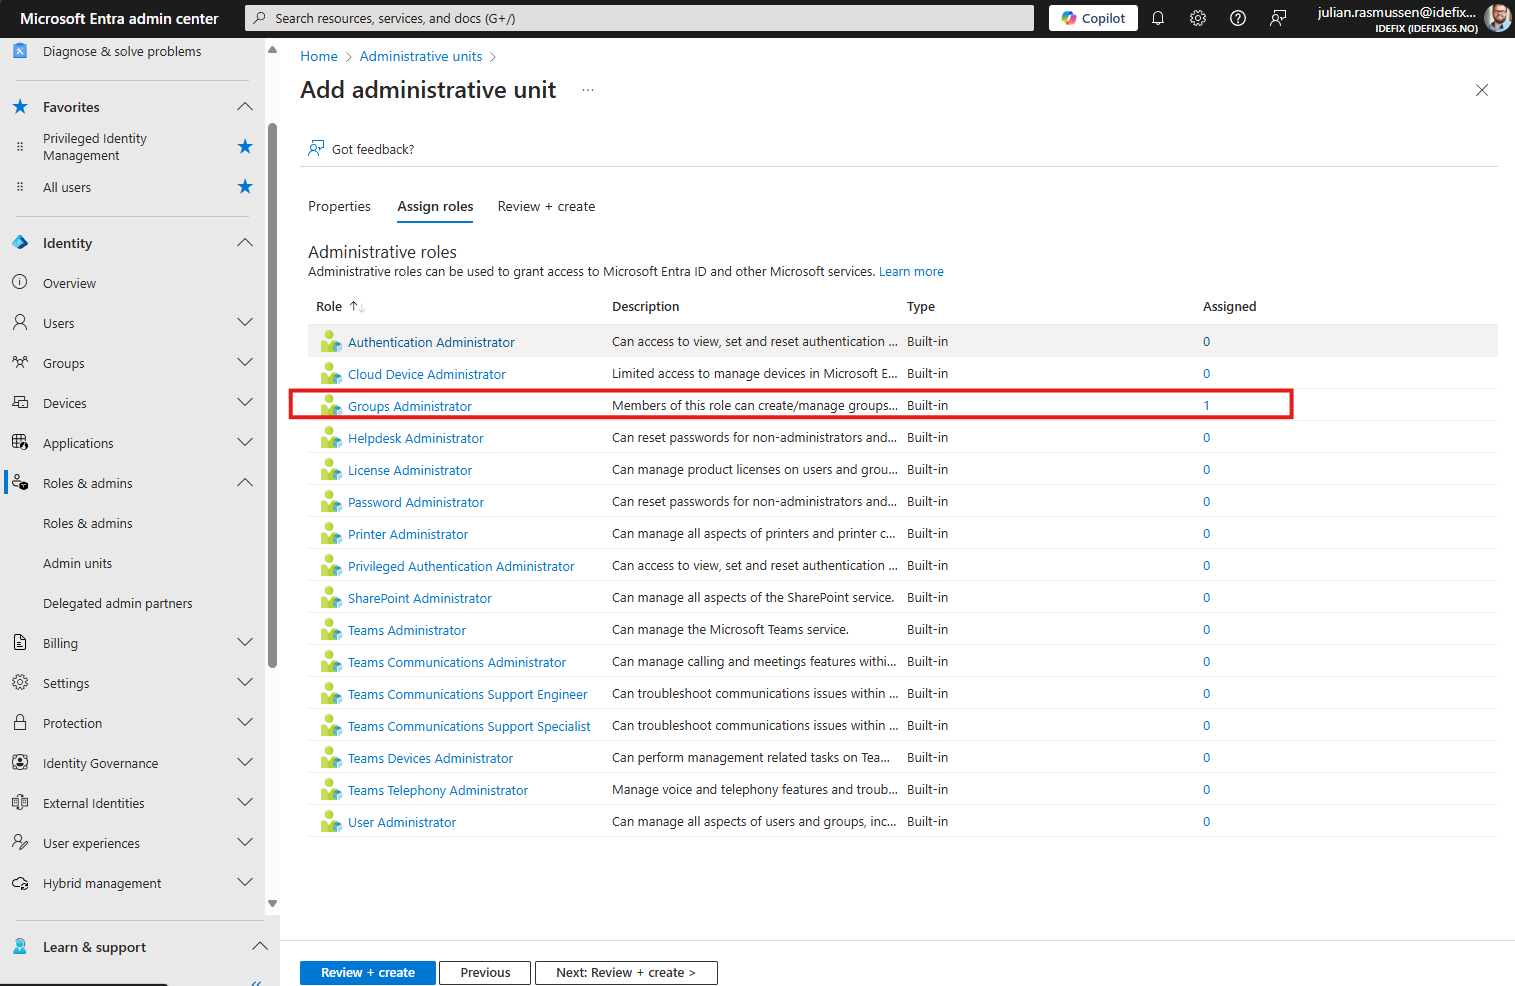Unfavorite Privileged Identity Management star
The width and height of the screenshot is (1515, 986).
245,146
